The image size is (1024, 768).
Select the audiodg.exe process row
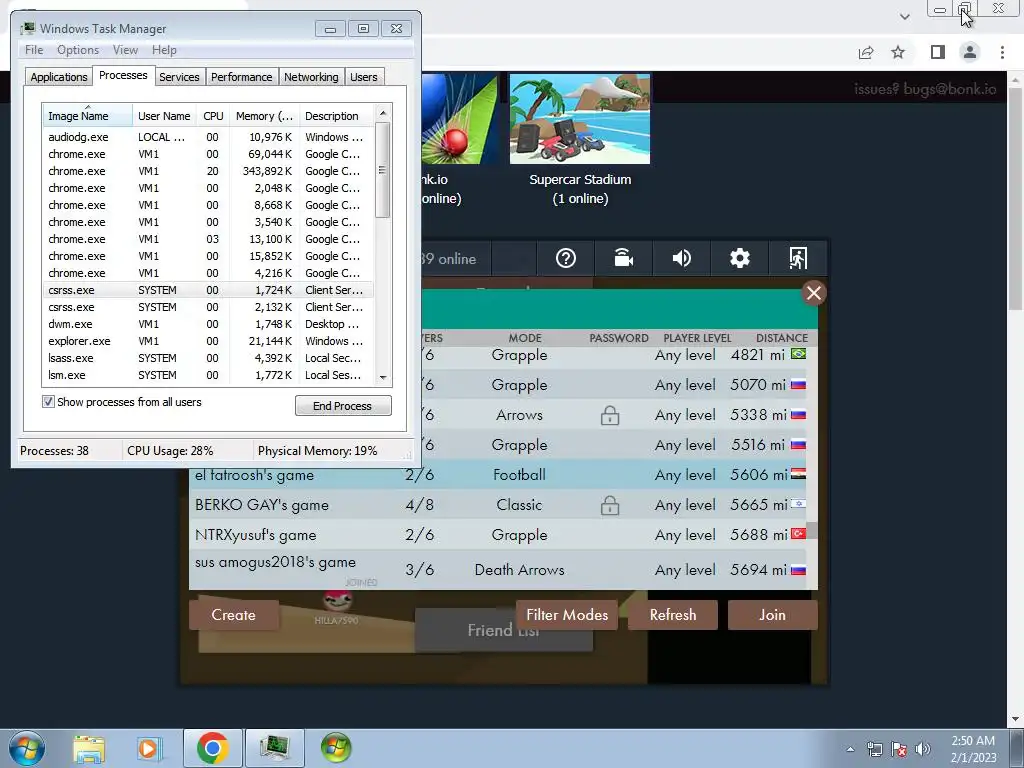point(208,137)
